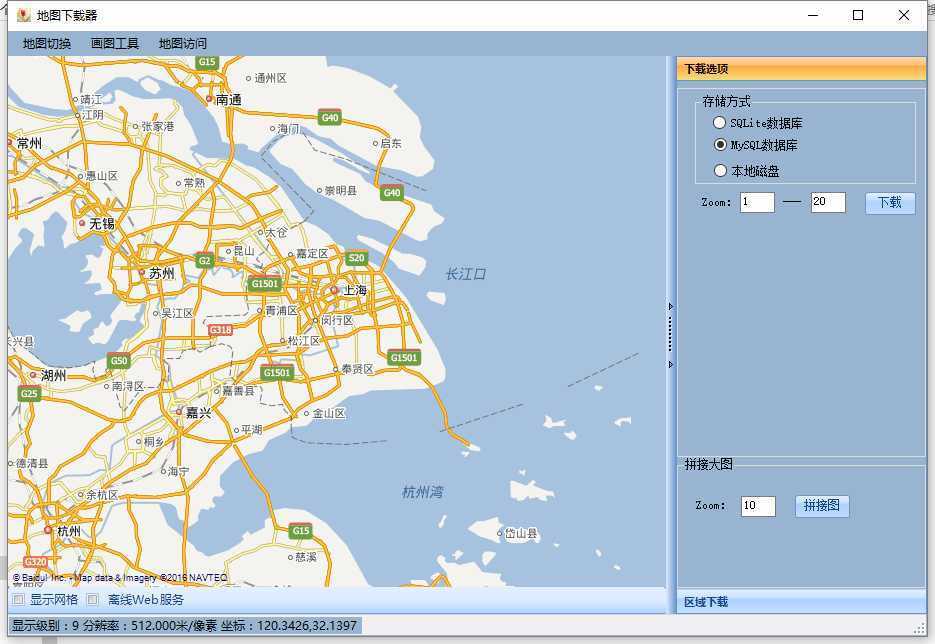Click the 崇明县 label on map
This screenshot has width=935, height=644.
click(340, 190)
